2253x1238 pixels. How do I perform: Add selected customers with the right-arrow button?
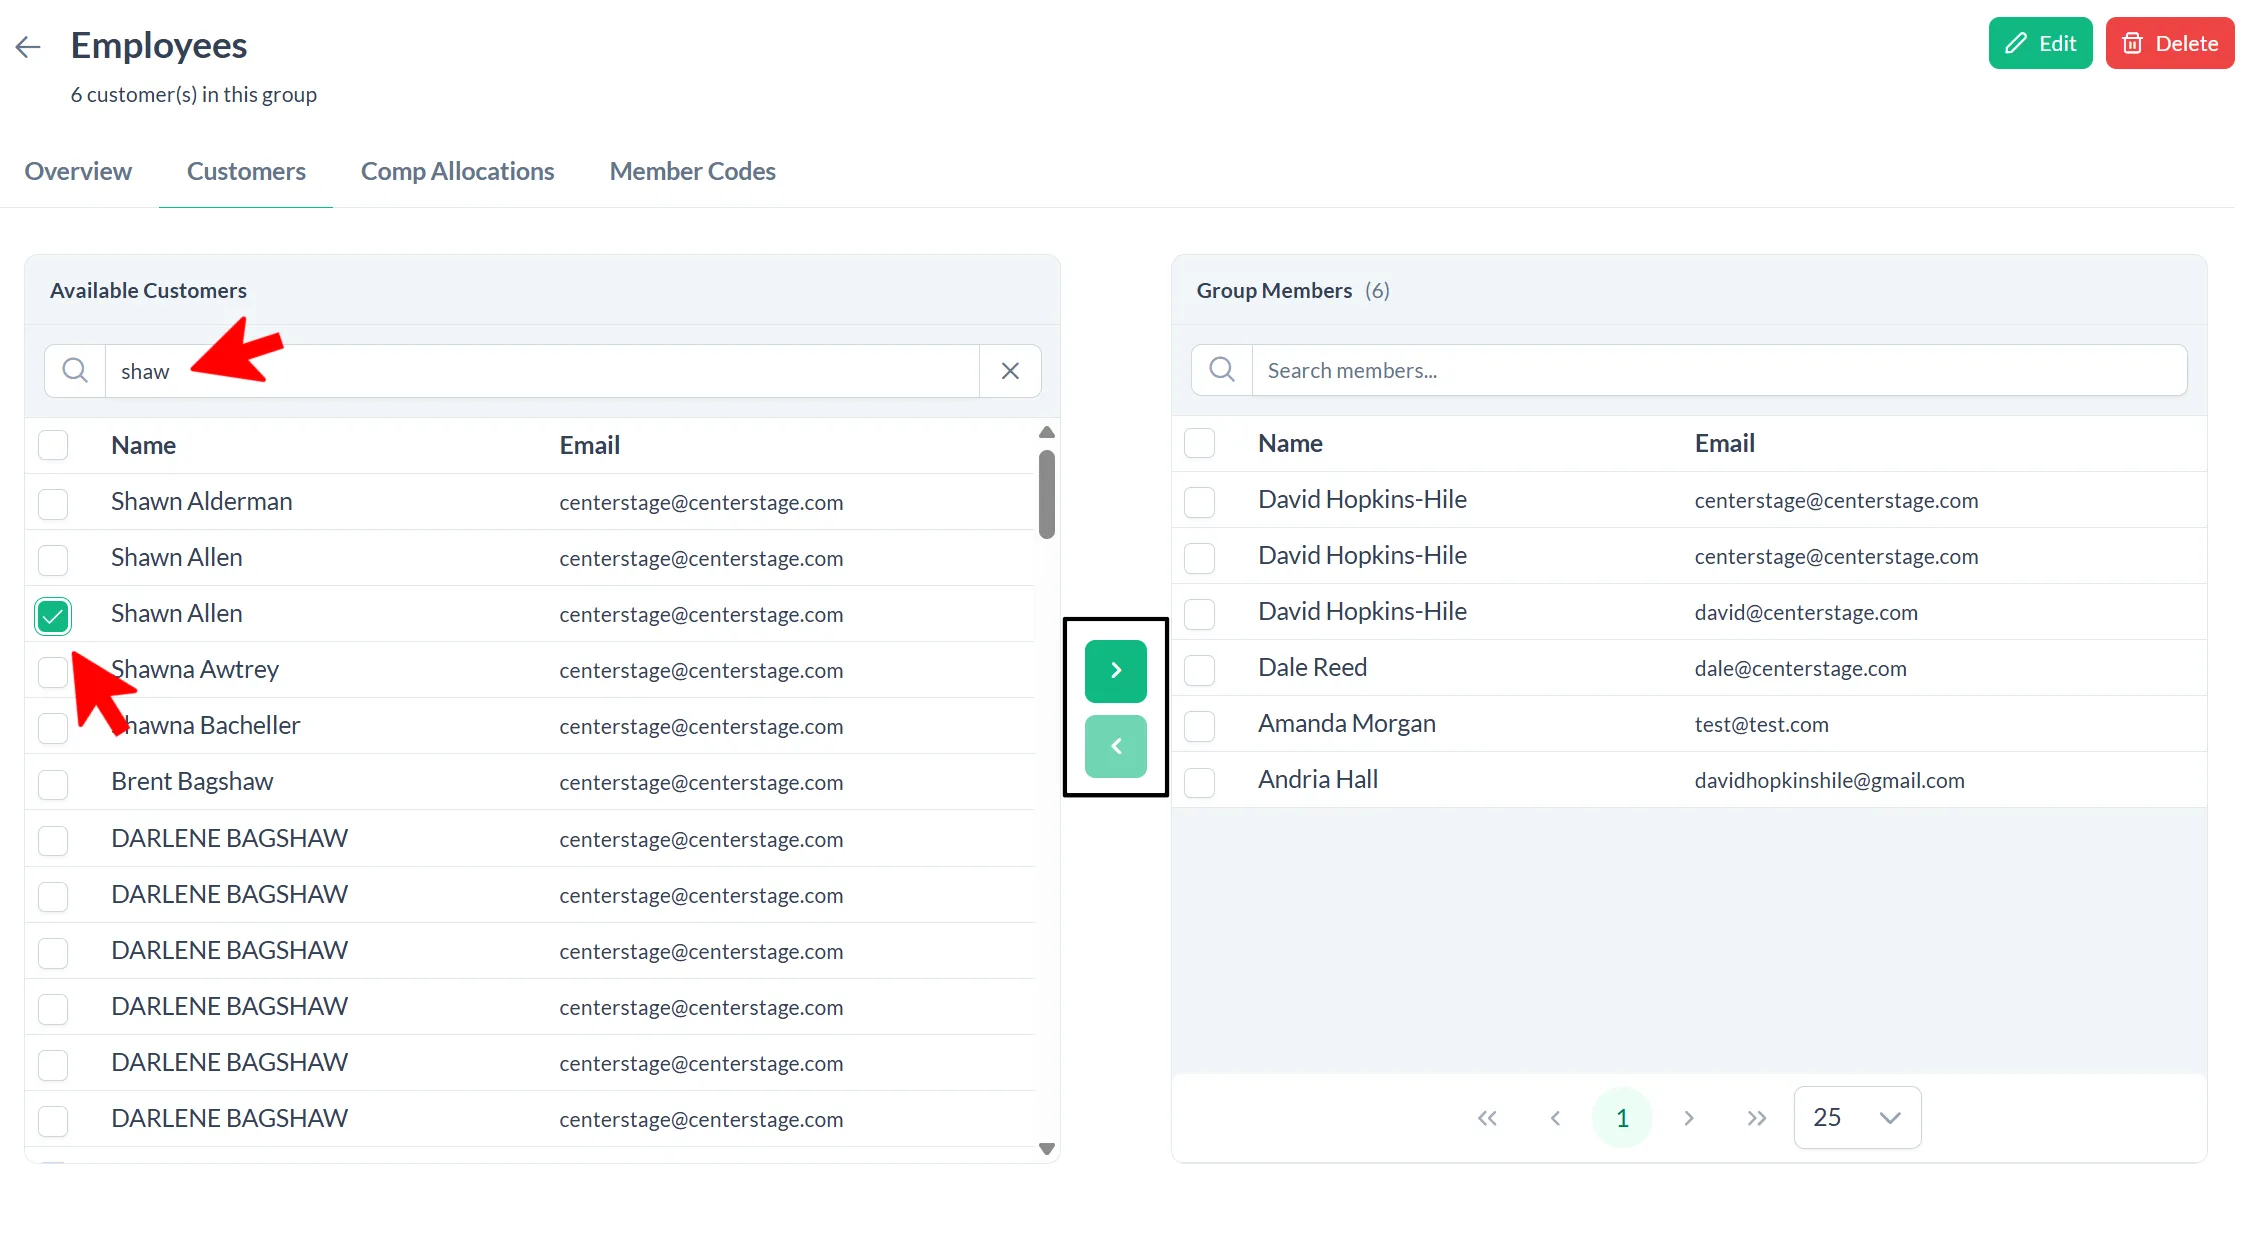tap(1115, 670)
